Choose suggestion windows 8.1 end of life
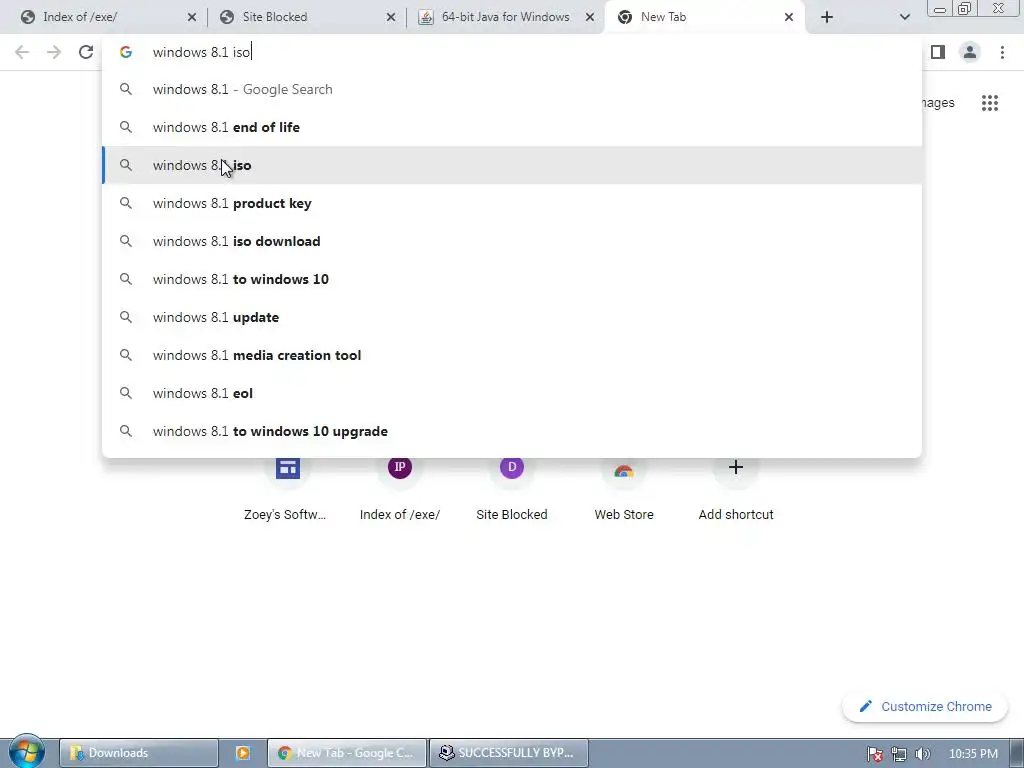This screenshot has width=1024, height=768. point(512,127)
